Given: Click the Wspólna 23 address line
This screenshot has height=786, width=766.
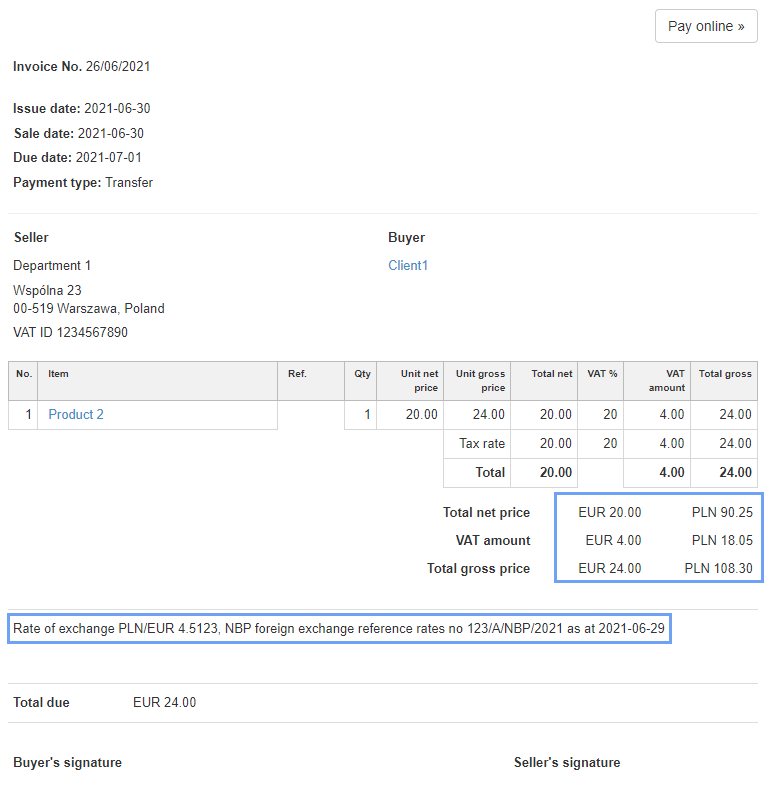Looking at the screenshot, I should point(47,290).
